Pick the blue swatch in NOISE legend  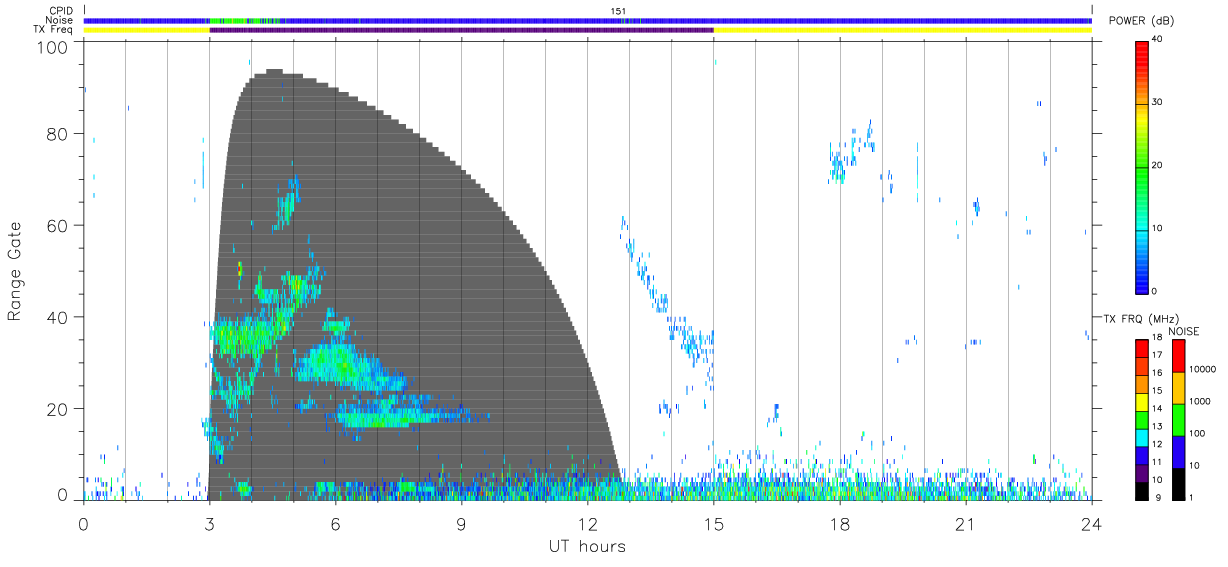point(1178,452)
